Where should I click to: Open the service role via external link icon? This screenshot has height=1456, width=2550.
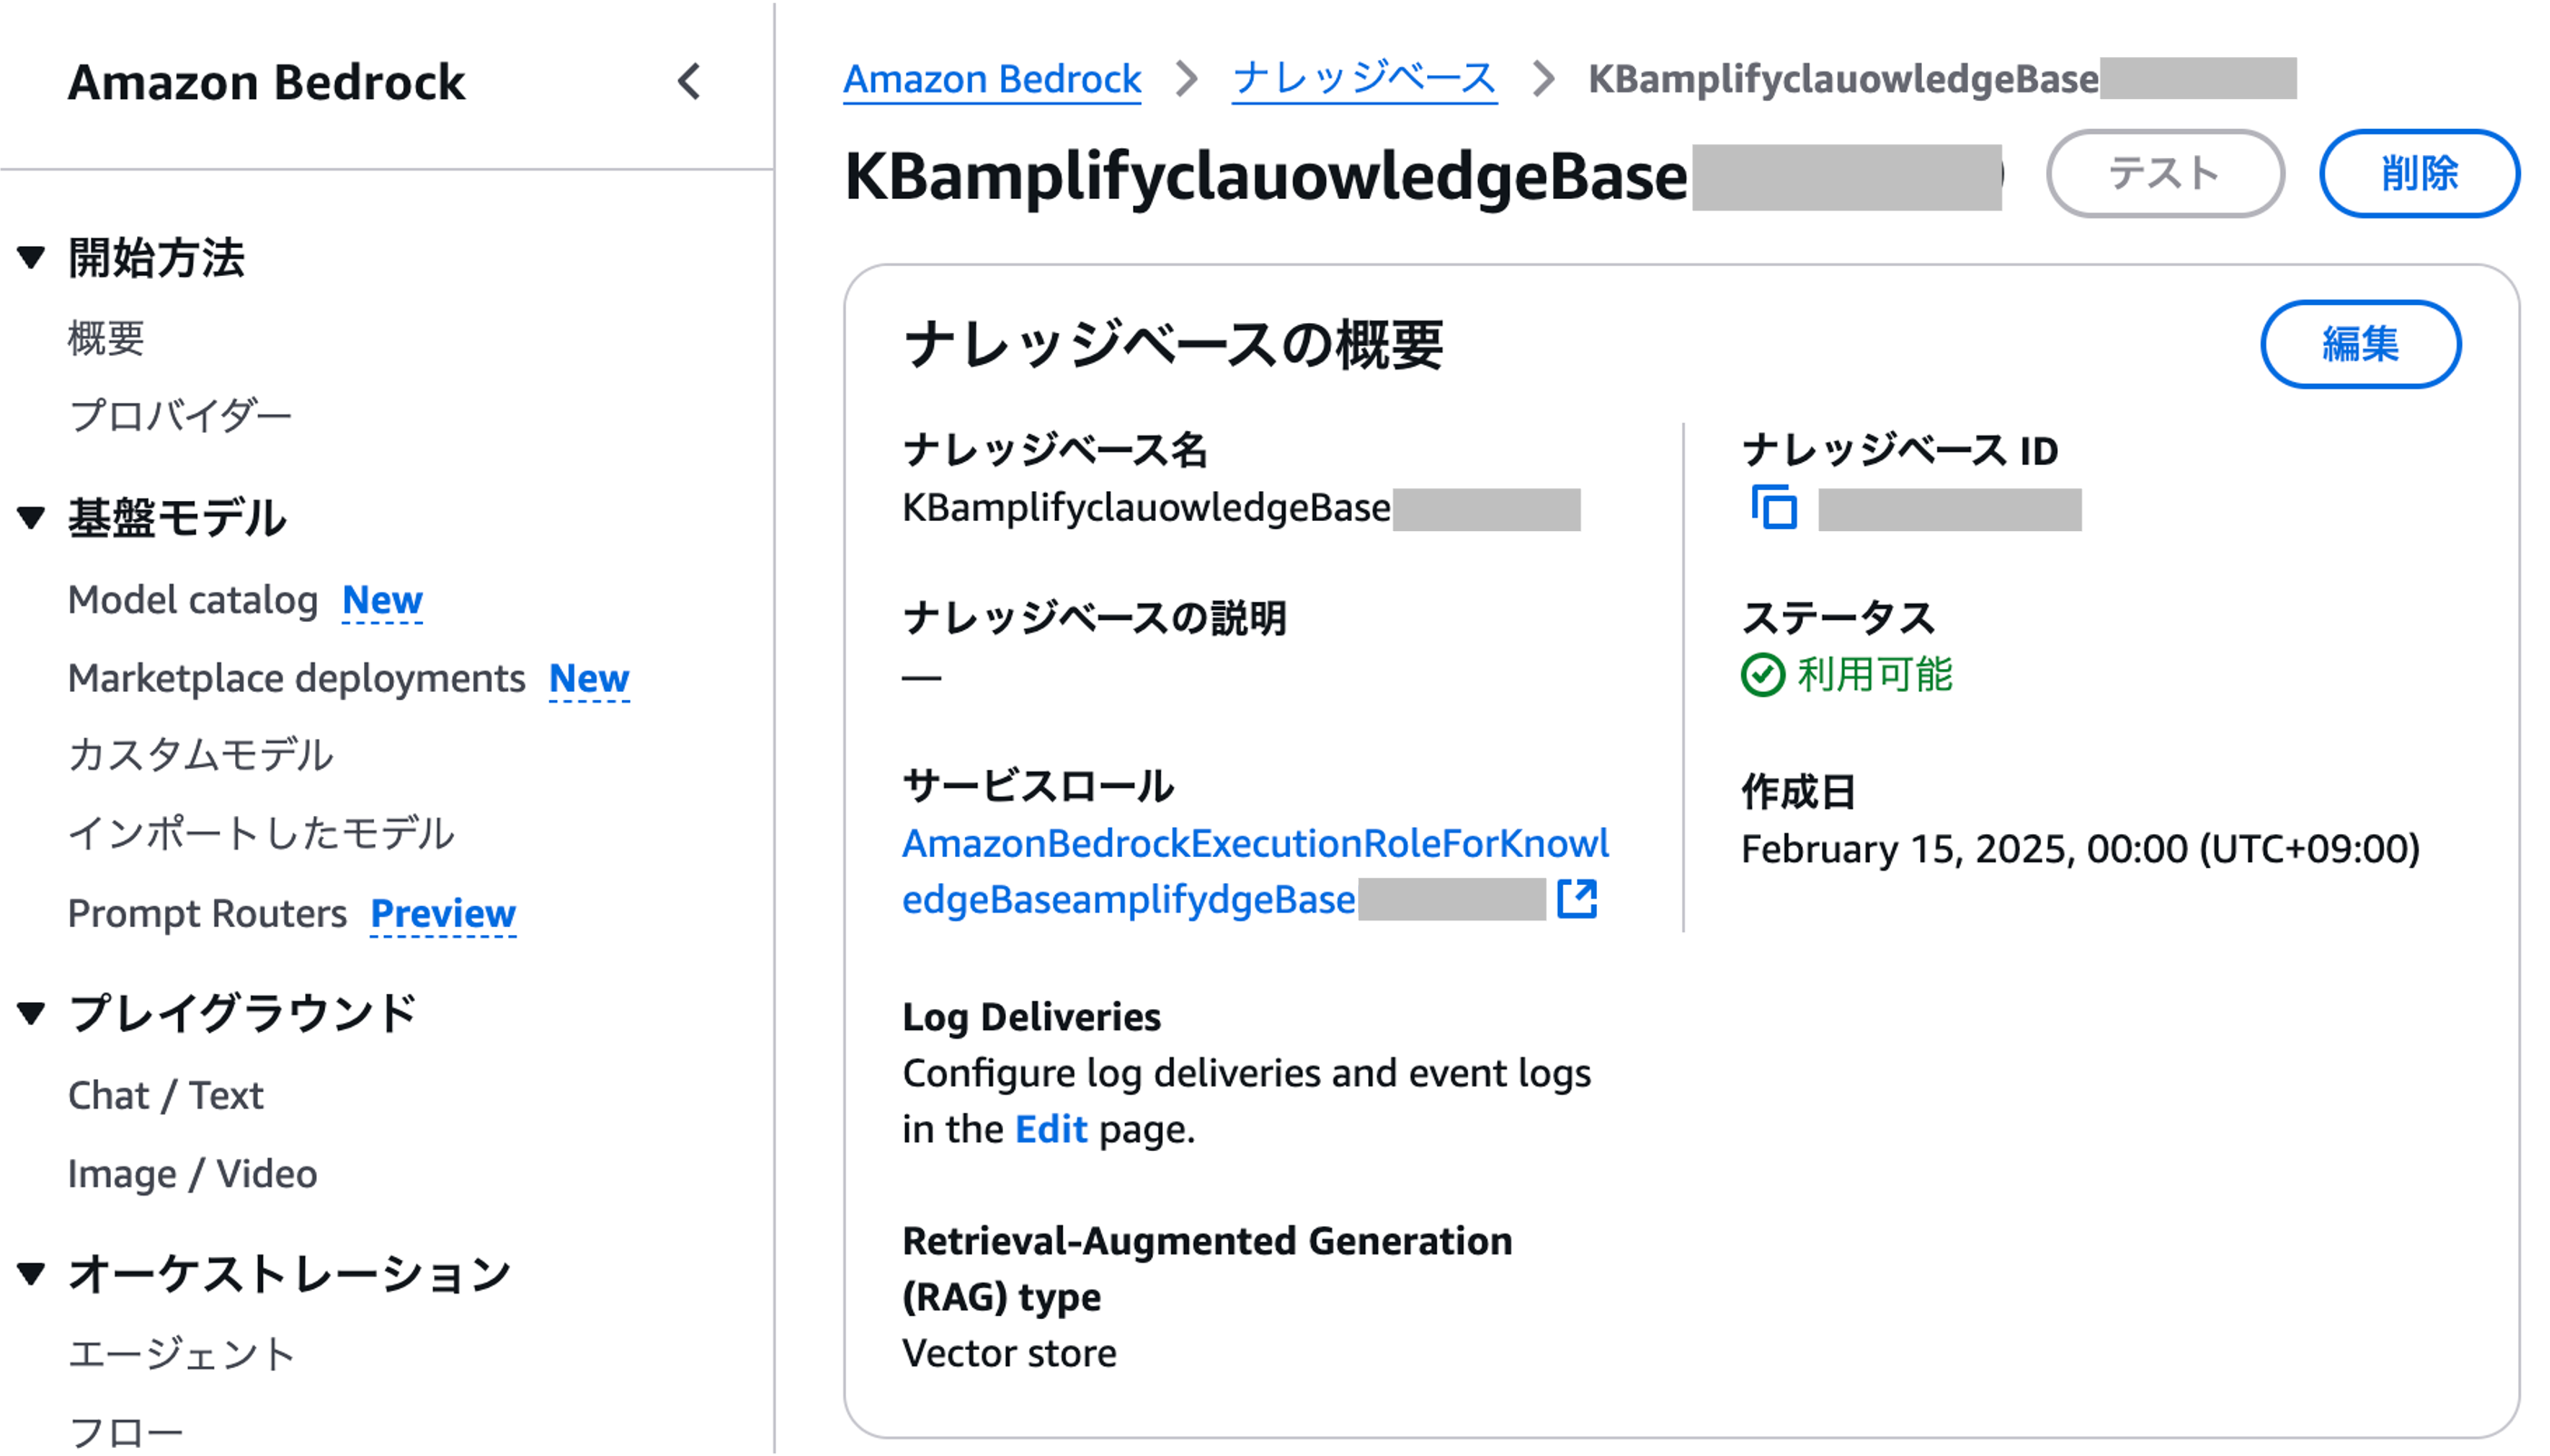tap(1578, 899)
